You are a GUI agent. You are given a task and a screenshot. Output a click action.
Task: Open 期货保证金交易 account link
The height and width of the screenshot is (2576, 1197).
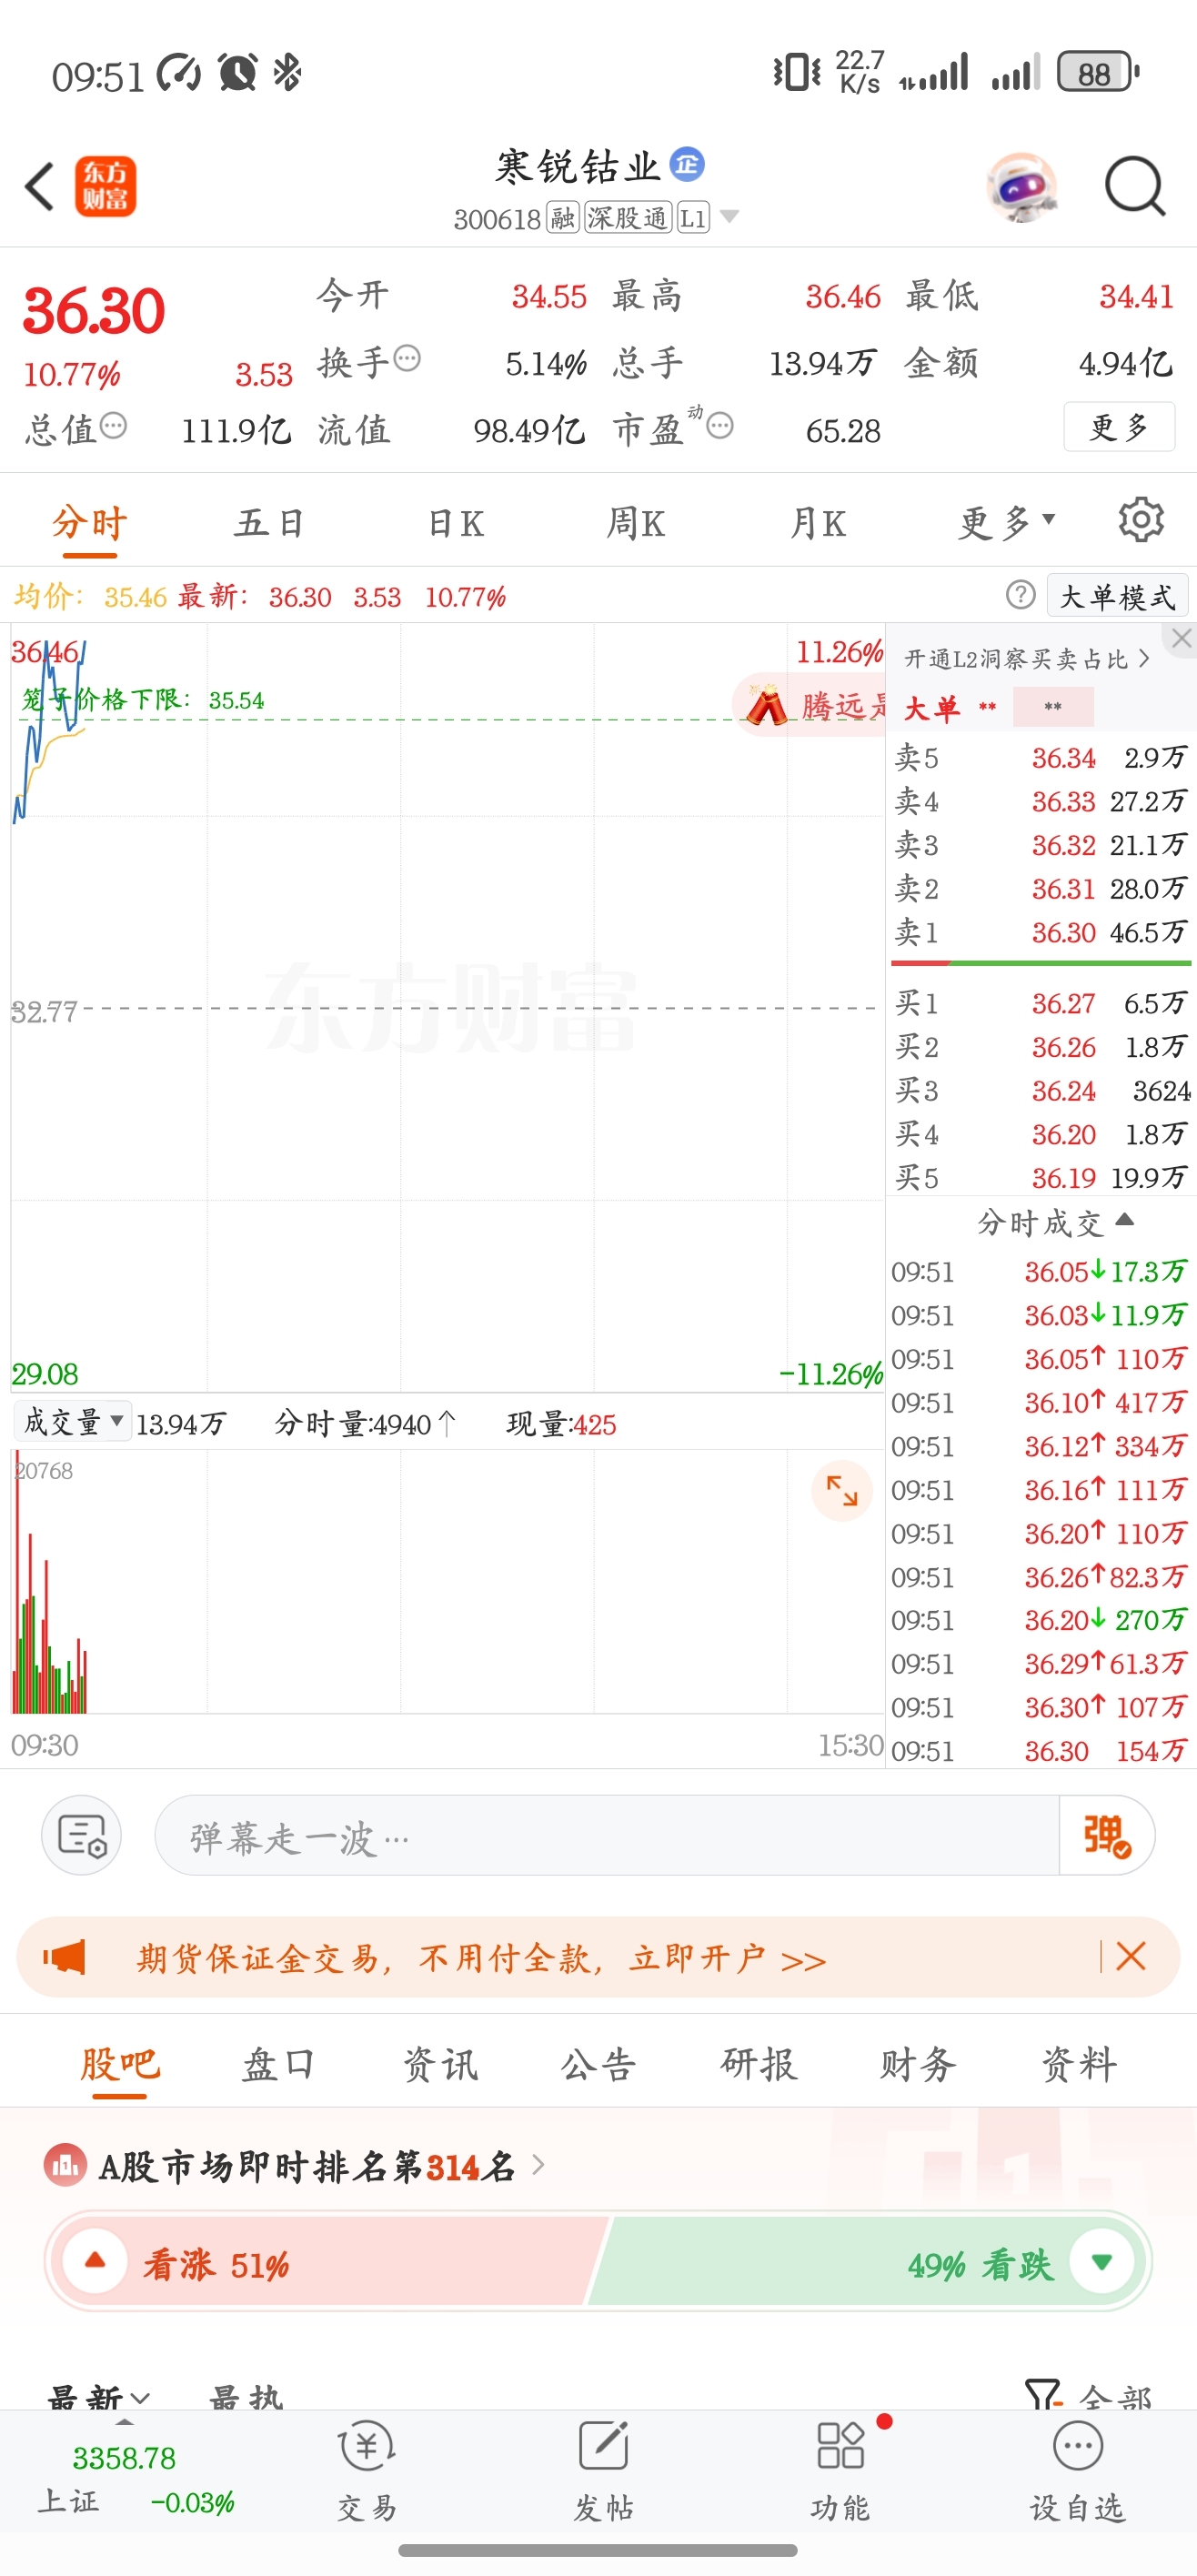[x=482, y=1958]
